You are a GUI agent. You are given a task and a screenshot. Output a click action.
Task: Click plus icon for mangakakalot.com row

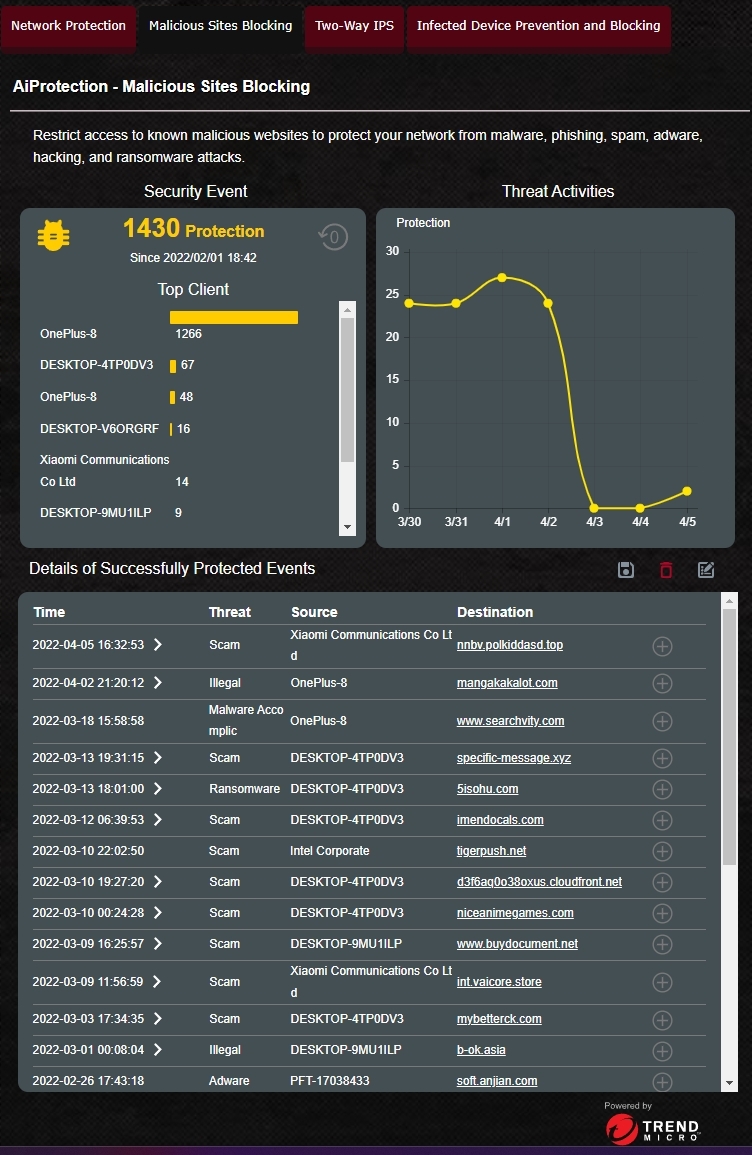pyautogui.click(x=663, y=684)
